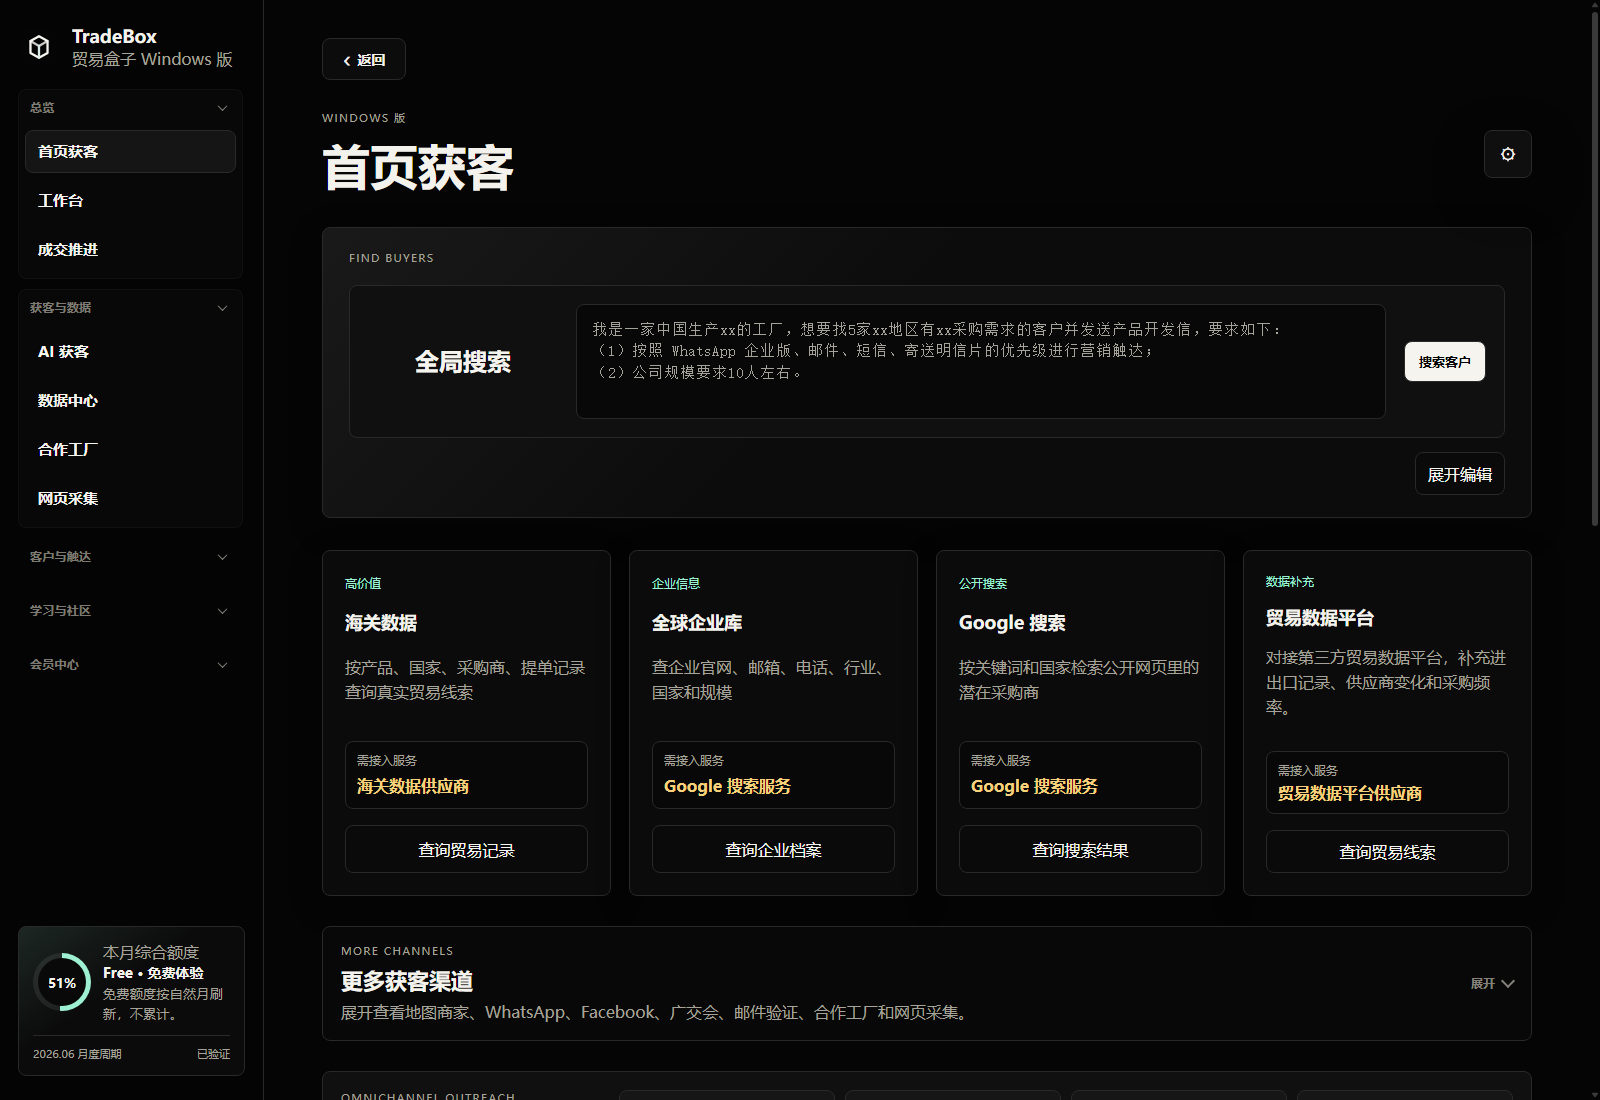The width and height of the screenshot is (1600, 1100).
Task: Open 工作台 from the sidebar
Action: [130, 201]
